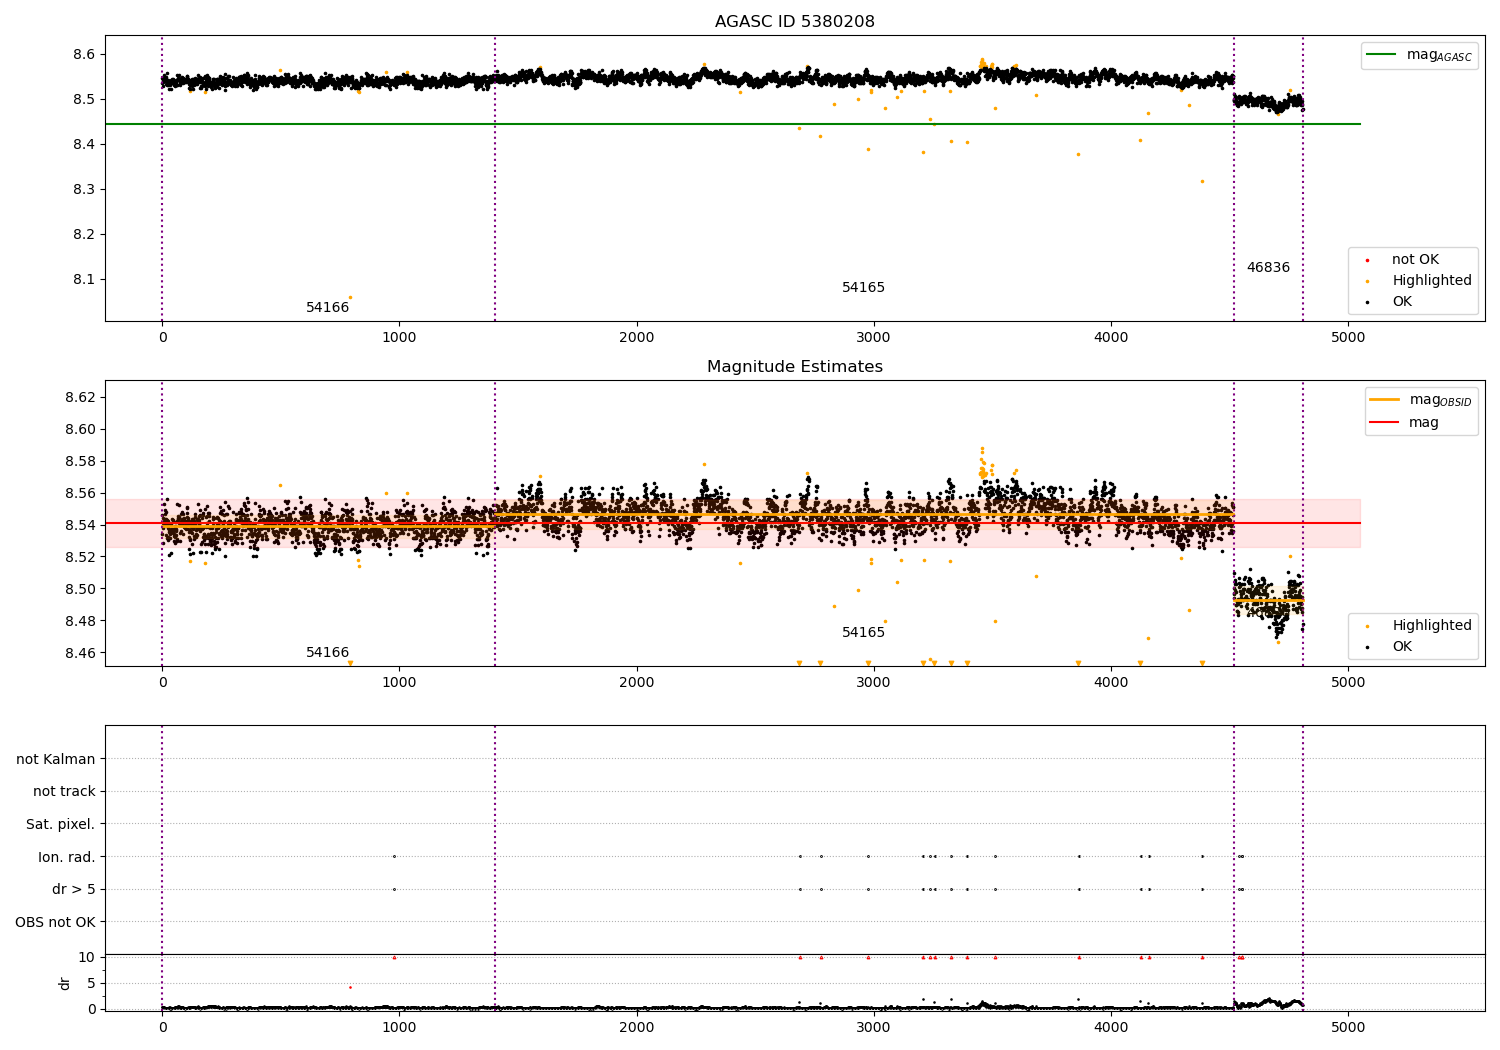
Task: Click label 54165 in middle plot
Action: point(863,633)
